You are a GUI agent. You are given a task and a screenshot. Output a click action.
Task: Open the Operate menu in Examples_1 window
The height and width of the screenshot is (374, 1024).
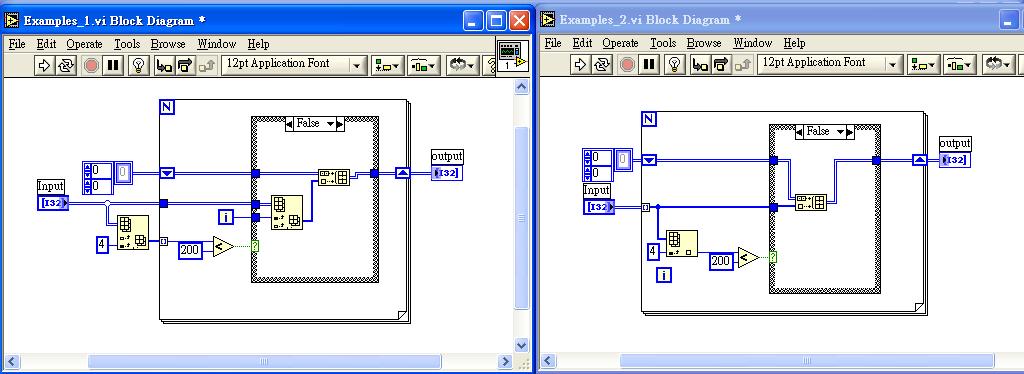tap(84, 44)
